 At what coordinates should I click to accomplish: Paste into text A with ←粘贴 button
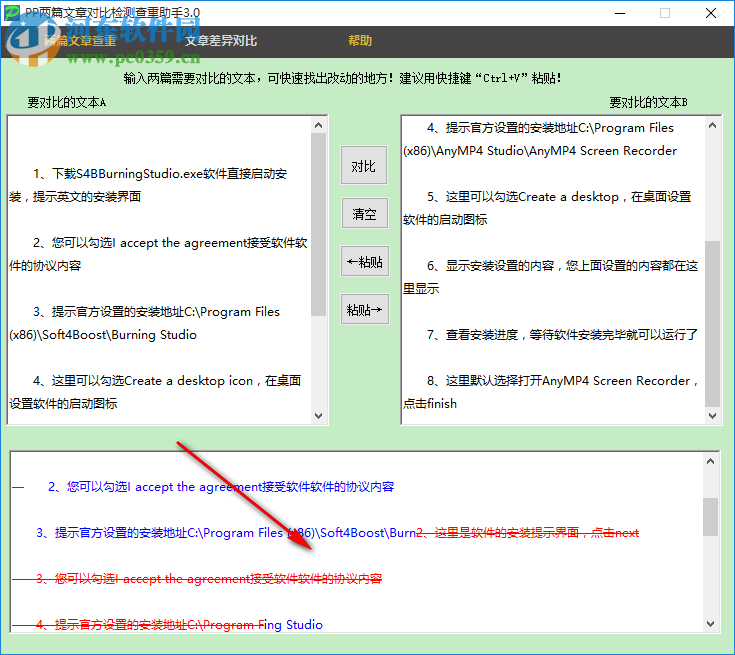[x=364, y=262]
